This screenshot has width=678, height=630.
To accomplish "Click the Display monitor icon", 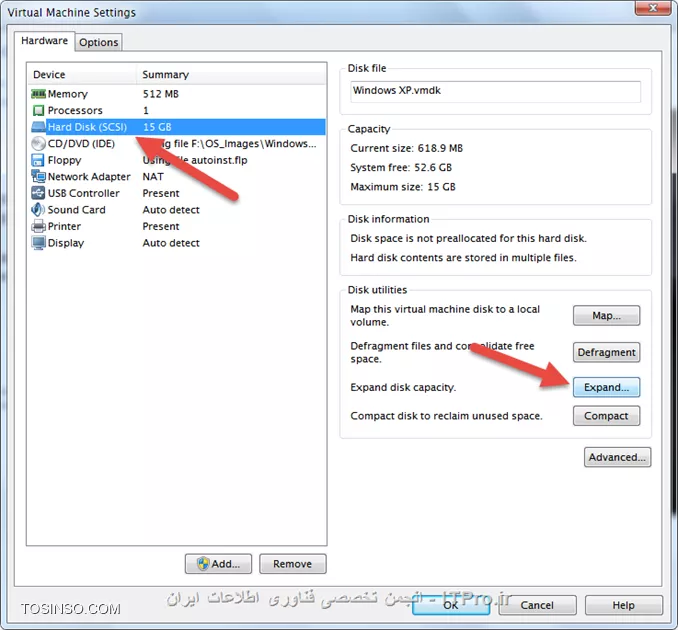I will [38, 243].
